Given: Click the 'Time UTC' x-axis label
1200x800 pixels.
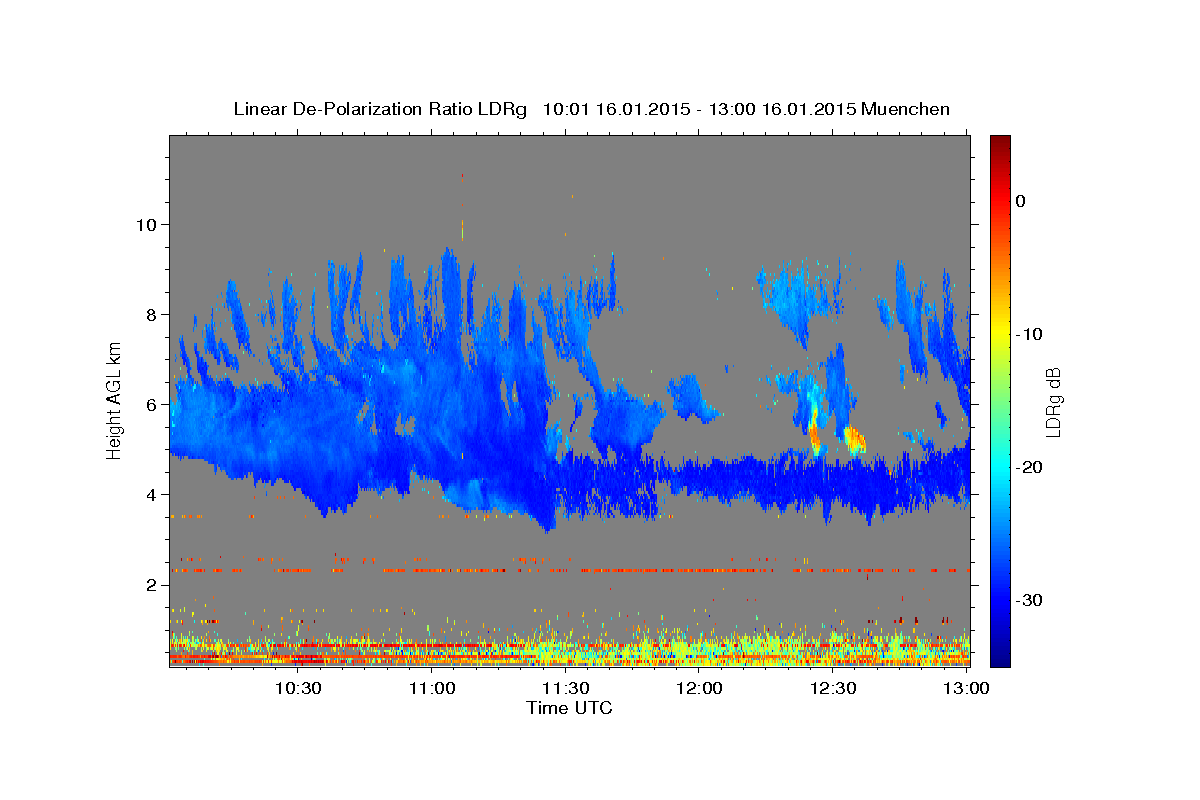Looking at the screenshot, I should [x=569, y=708].
